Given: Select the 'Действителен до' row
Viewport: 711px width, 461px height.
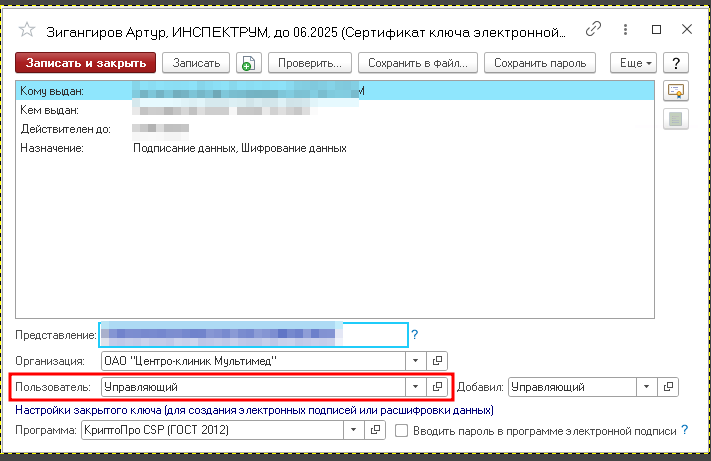Looking at the screenshot, I should click(335, 129).
